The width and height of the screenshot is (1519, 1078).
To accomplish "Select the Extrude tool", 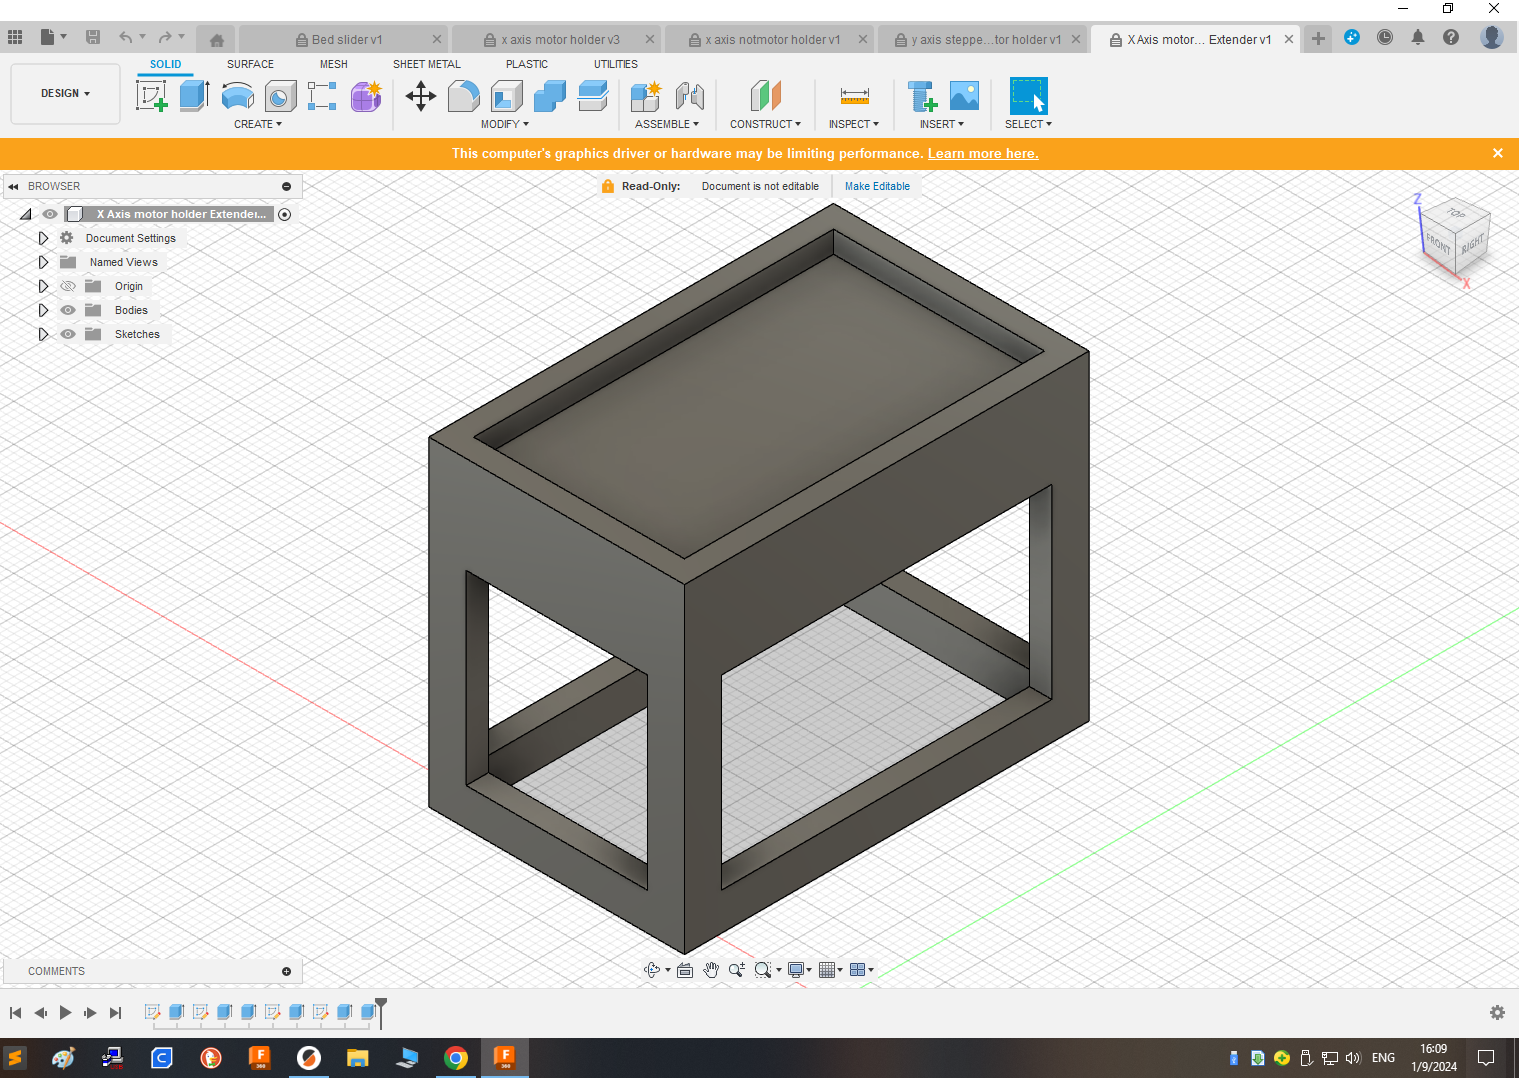I will 193,95.
